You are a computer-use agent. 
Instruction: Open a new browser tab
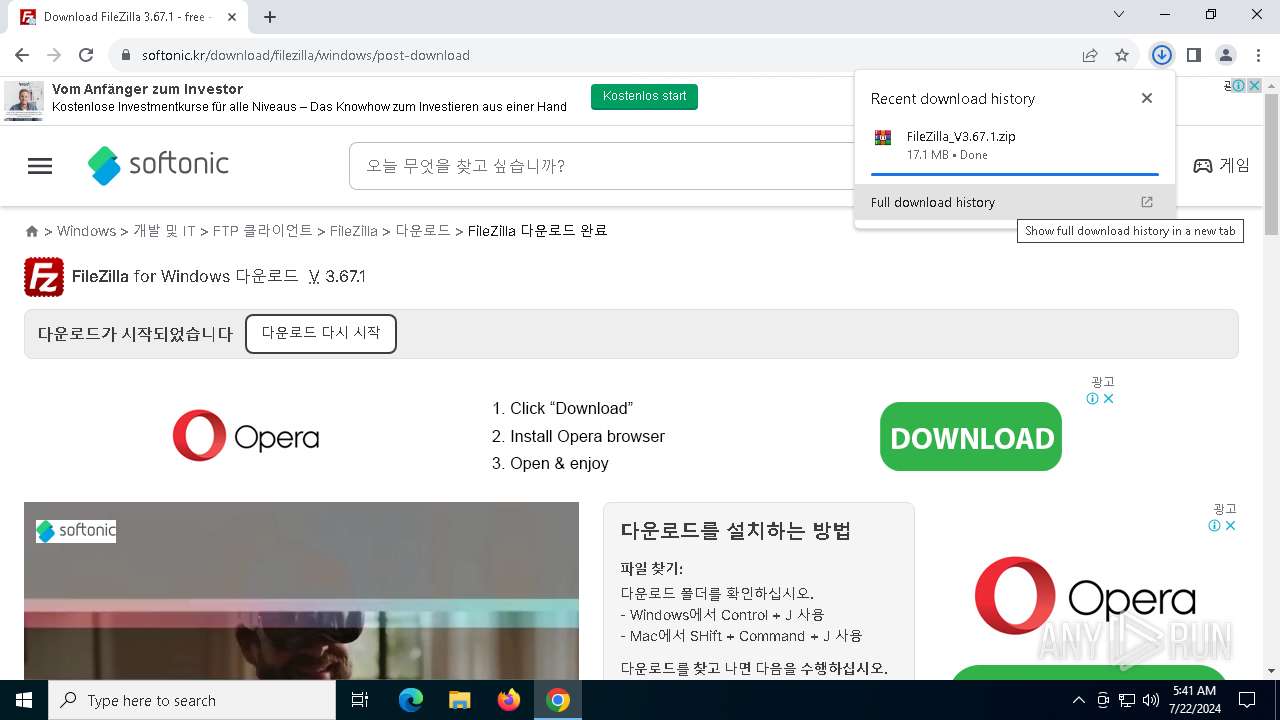(x=270, y=17)
